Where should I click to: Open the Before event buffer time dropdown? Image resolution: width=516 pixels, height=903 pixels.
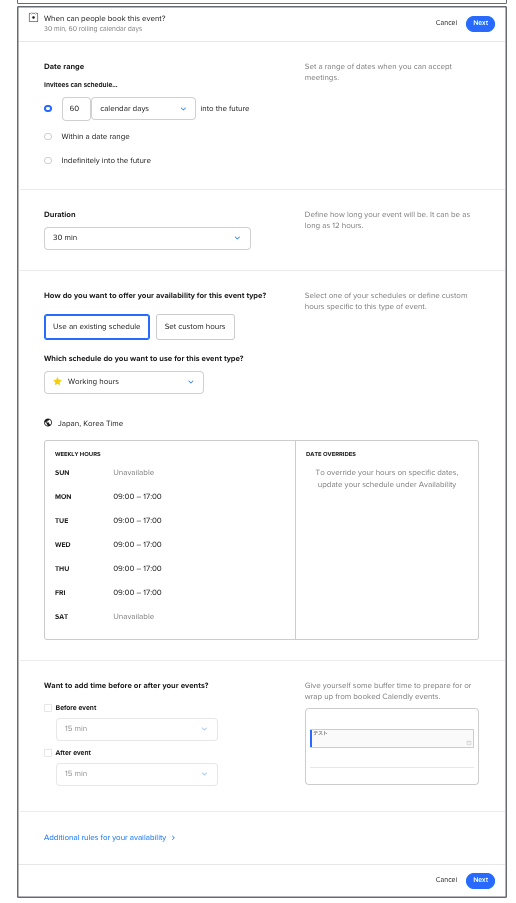[x=137, y=729]
